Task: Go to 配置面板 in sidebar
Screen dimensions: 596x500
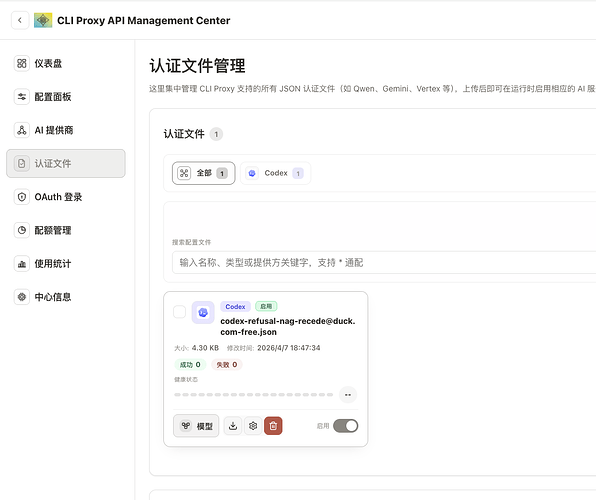Action: [x=66, y=97]
